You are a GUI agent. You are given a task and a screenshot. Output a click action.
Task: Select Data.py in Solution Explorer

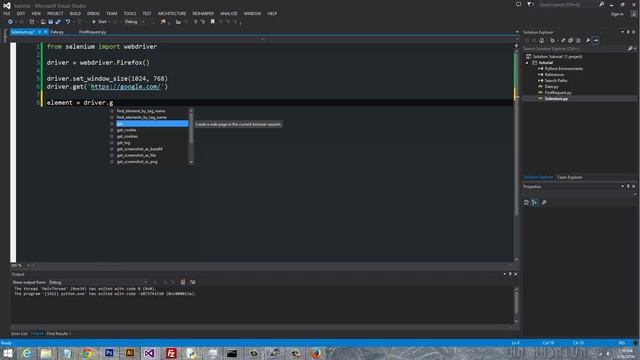coord(551,87)
